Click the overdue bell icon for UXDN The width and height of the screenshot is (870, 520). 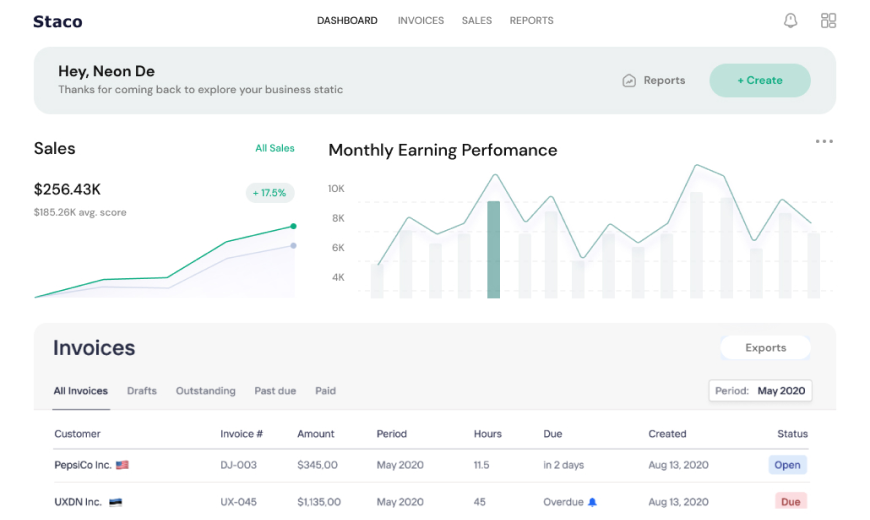pyautogui.click(x=592, y=502)
